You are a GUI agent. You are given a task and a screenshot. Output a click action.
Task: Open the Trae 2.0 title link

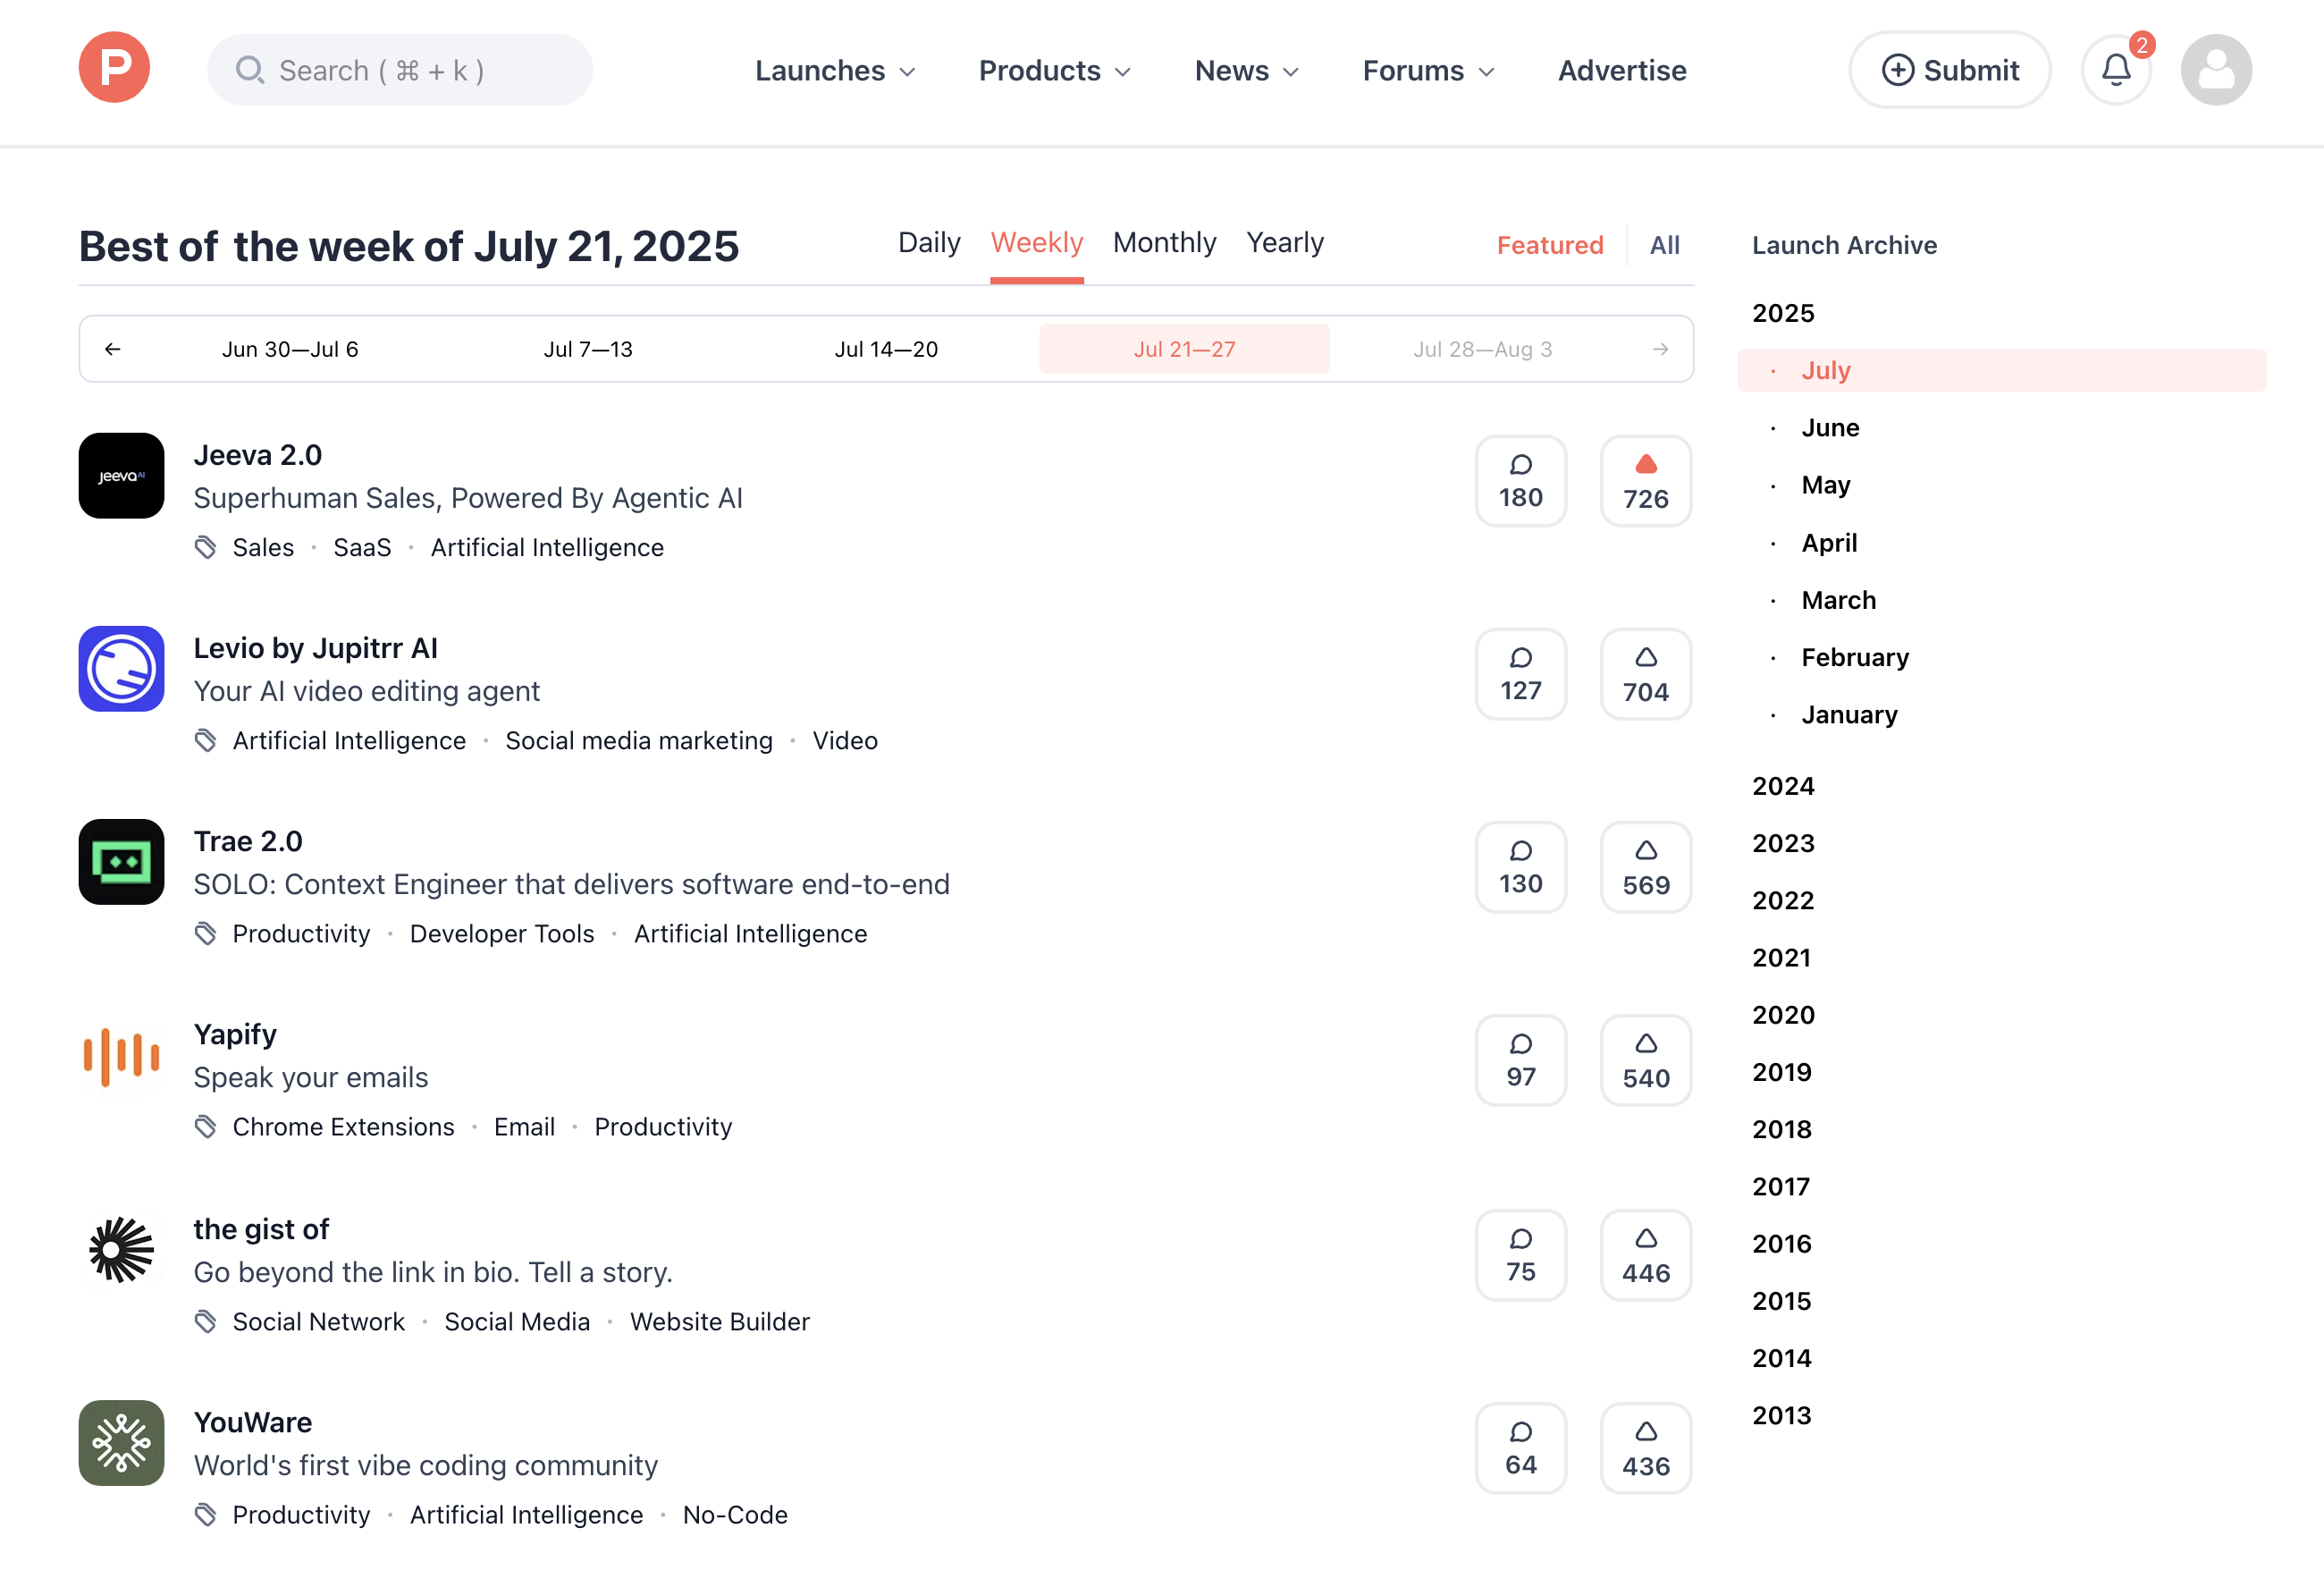[x=248, y=841]
